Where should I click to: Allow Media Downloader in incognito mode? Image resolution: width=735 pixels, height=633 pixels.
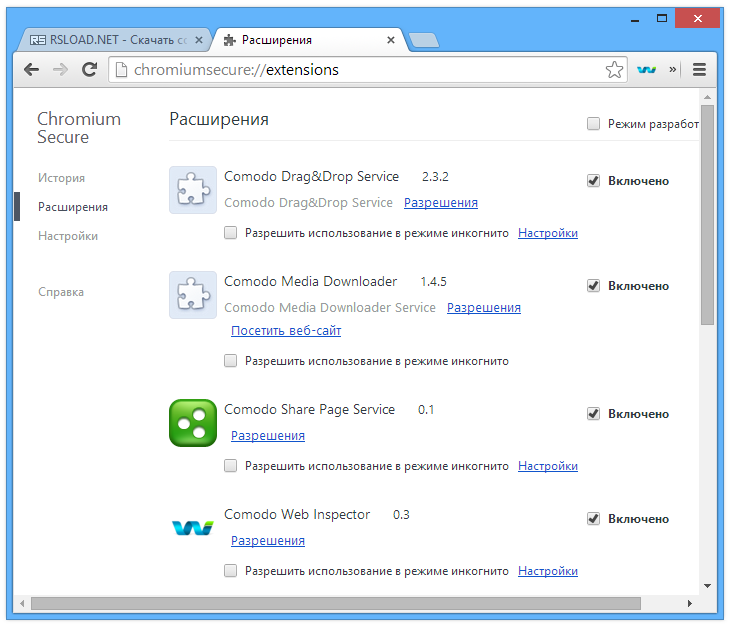tap(230, 361)
